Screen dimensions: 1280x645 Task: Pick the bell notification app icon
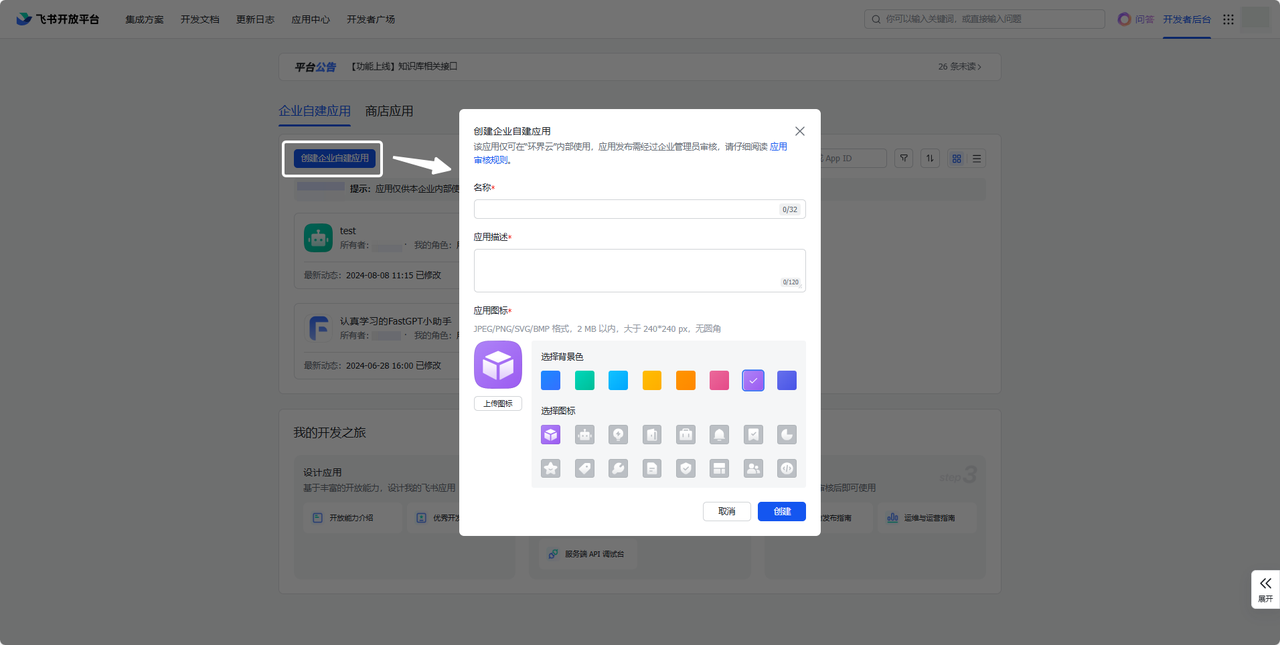[719, 435]
